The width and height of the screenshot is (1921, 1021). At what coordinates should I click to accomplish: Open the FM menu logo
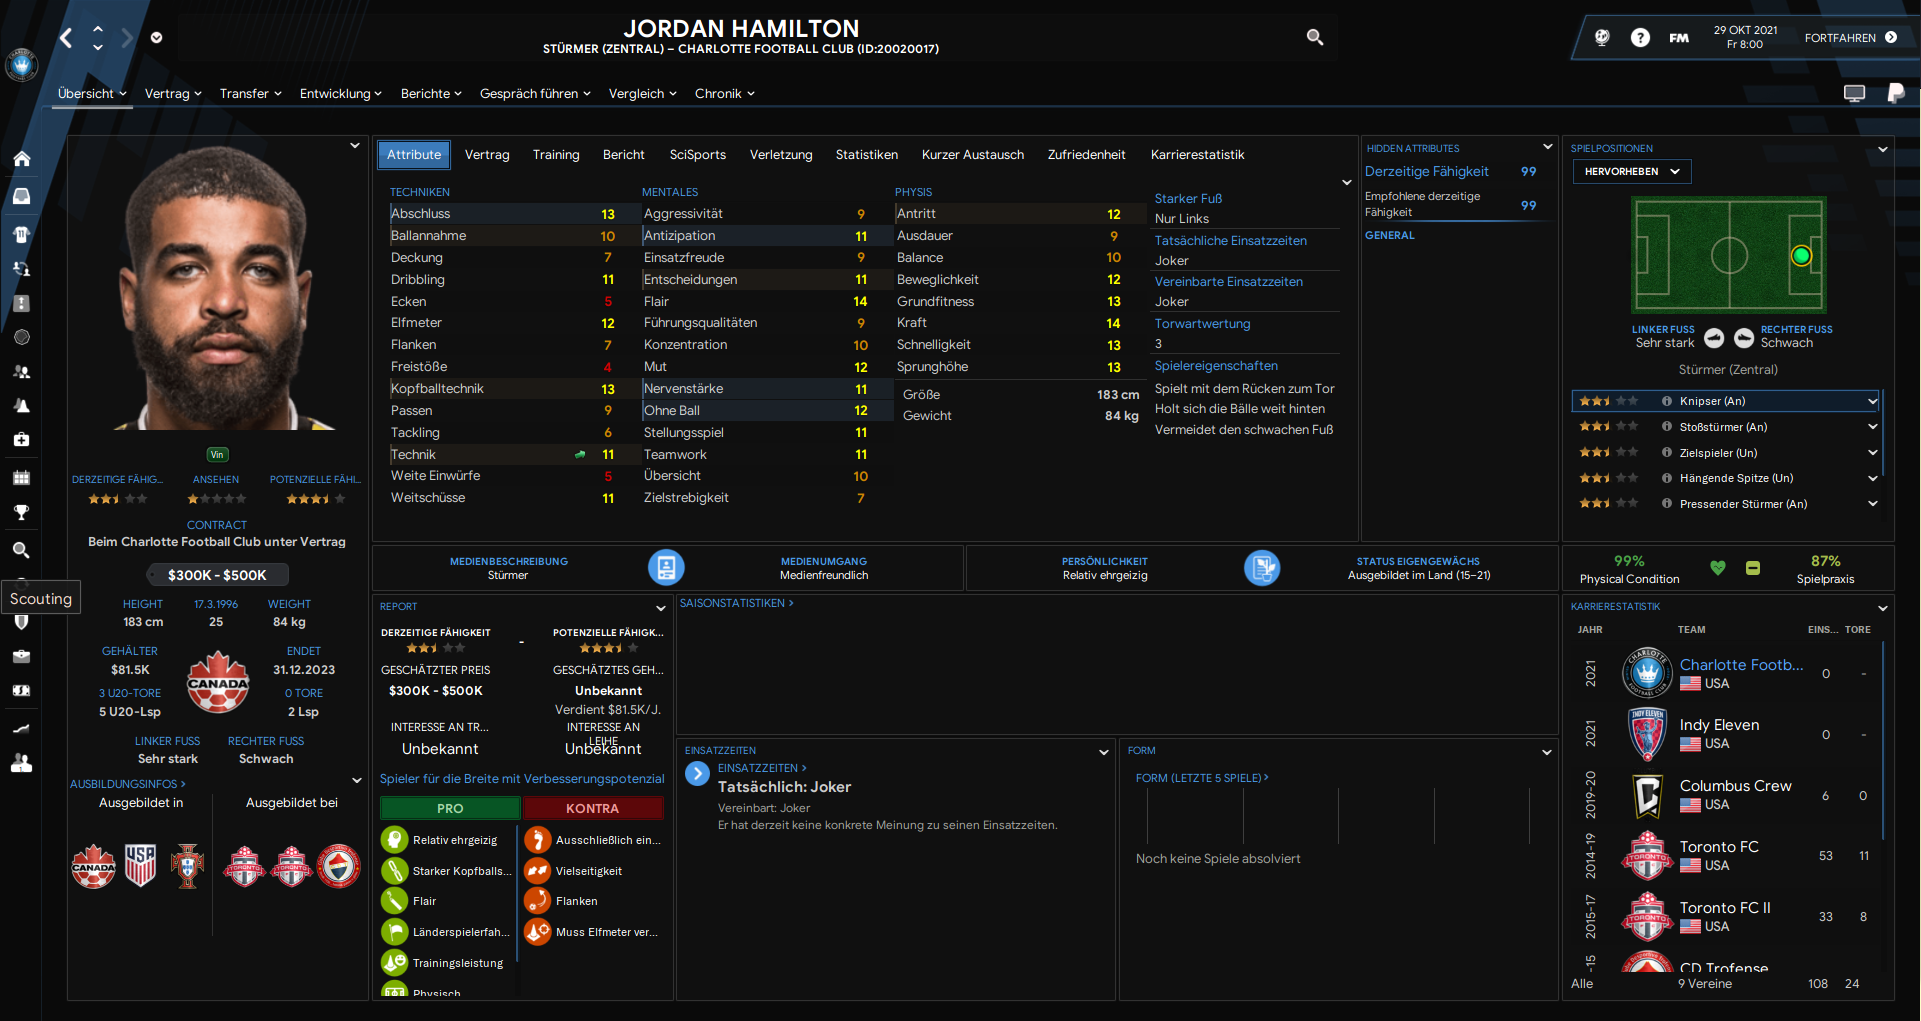click(1679, 38)
